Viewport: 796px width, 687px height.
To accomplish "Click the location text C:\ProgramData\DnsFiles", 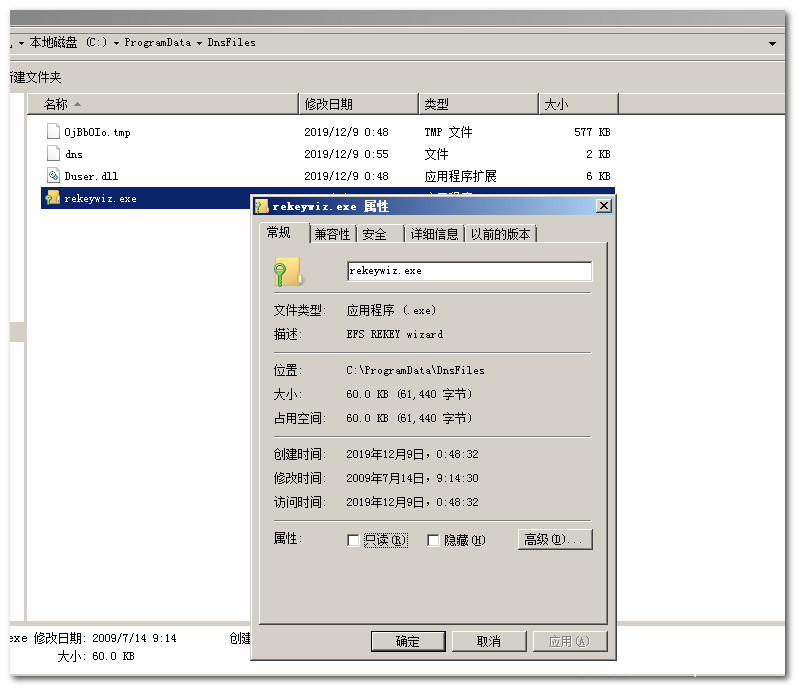I will tap(415, 370).
